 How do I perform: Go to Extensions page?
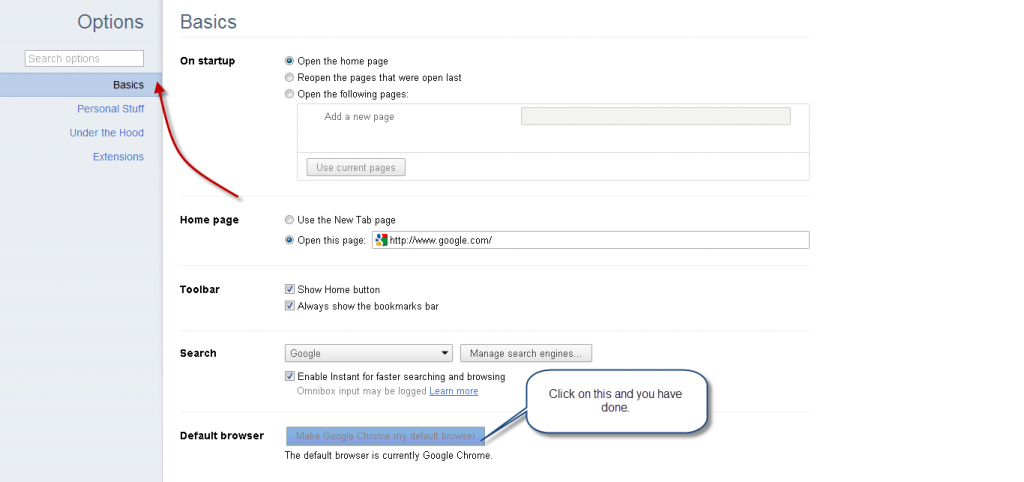tap(118, 157)
